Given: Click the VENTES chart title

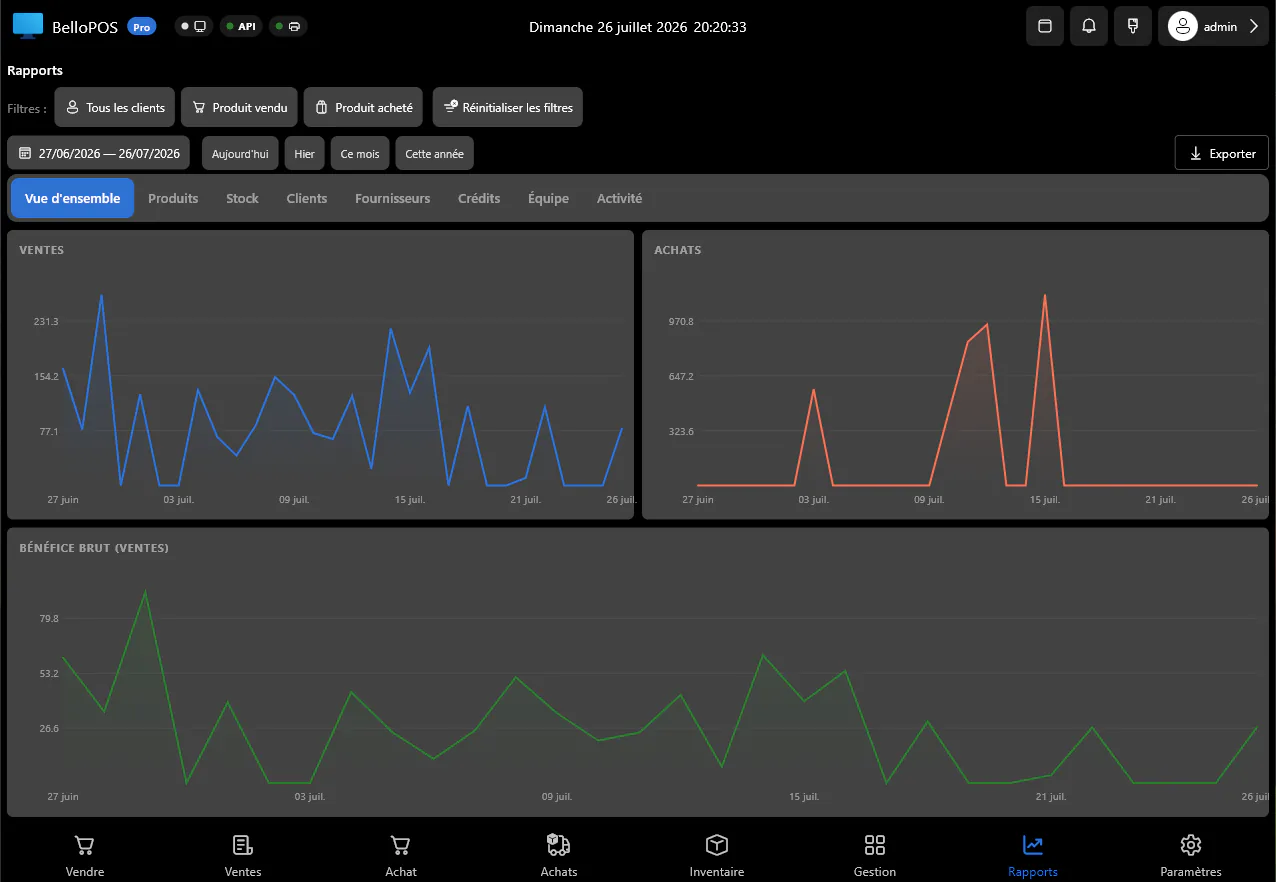Looking at the screenshot, I should coord(41,250).
